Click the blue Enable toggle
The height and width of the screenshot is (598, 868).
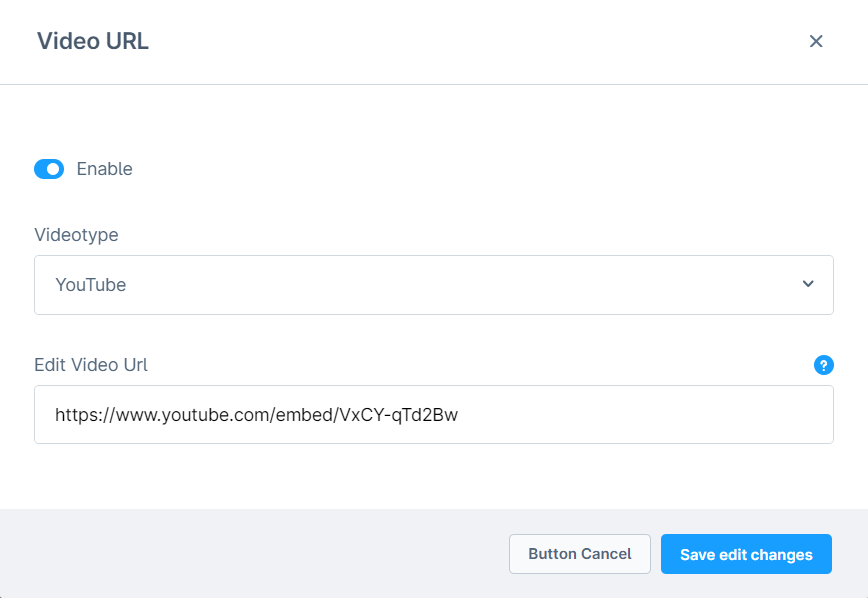[48, 168]
